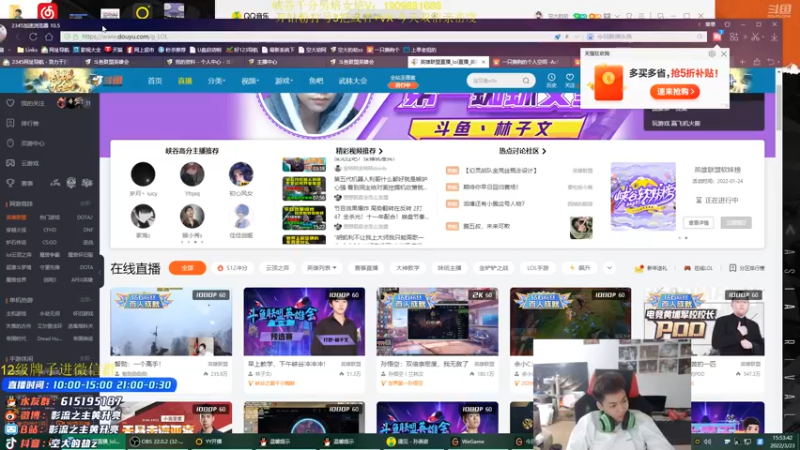Open 云游戏 gamepad item in sidebar
Screen dimensions: 800x450
pos(30,163)
